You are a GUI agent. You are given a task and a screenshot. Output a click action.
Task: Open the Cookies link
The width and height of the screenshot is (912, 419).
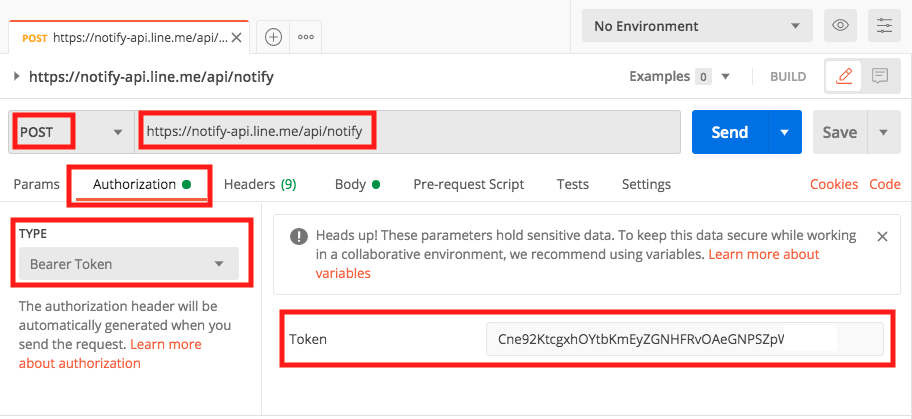tap(833, 184)
